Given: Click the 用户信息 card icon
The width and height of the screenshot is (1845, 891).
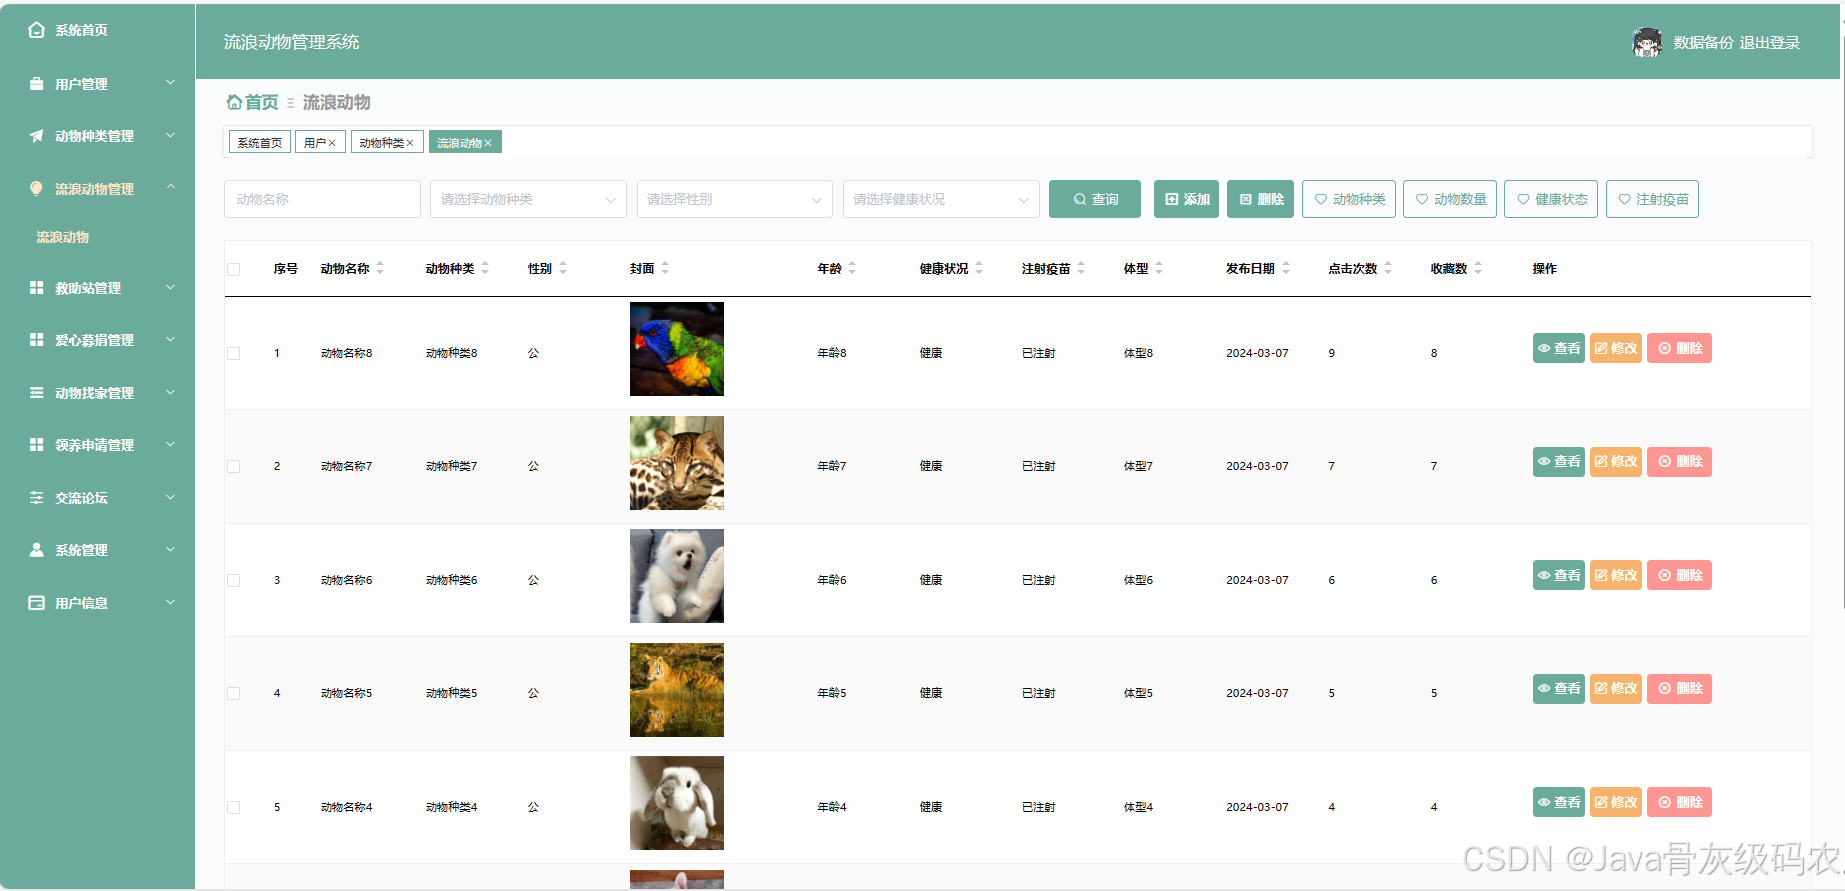Looking at the screenshot, I should [37, 603].
